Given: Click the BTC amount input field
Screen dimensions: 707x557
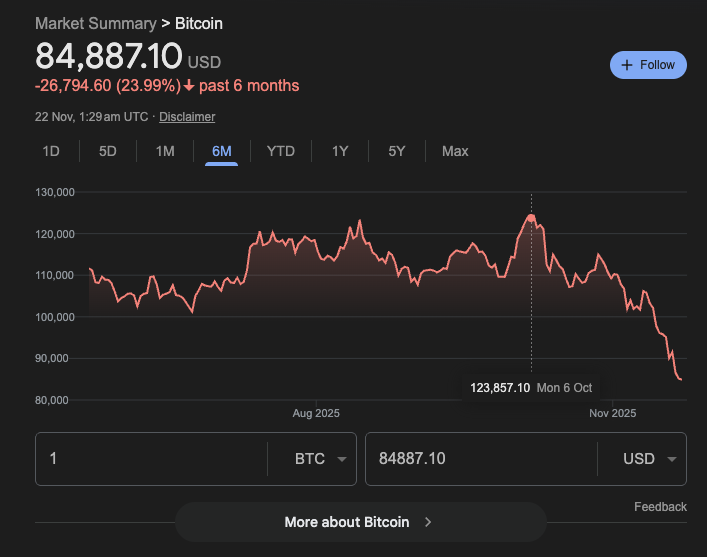Looking at the screenshot, I should click(x=150, y=459).
